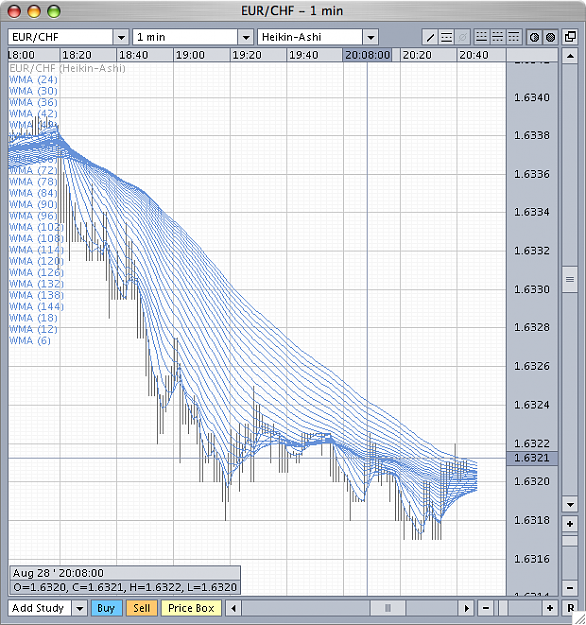The image size is (586, 625).
Task: Open the Heikin-Ashi chart type dropdown arrow
Action: point(371,37)
